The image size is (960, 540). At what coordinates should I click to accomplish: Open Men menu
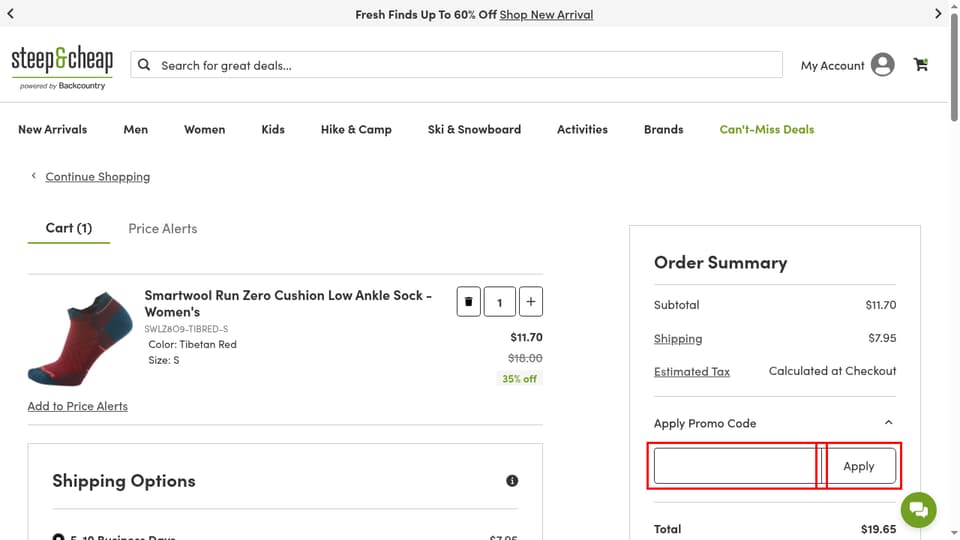click(x=135, y=129)
